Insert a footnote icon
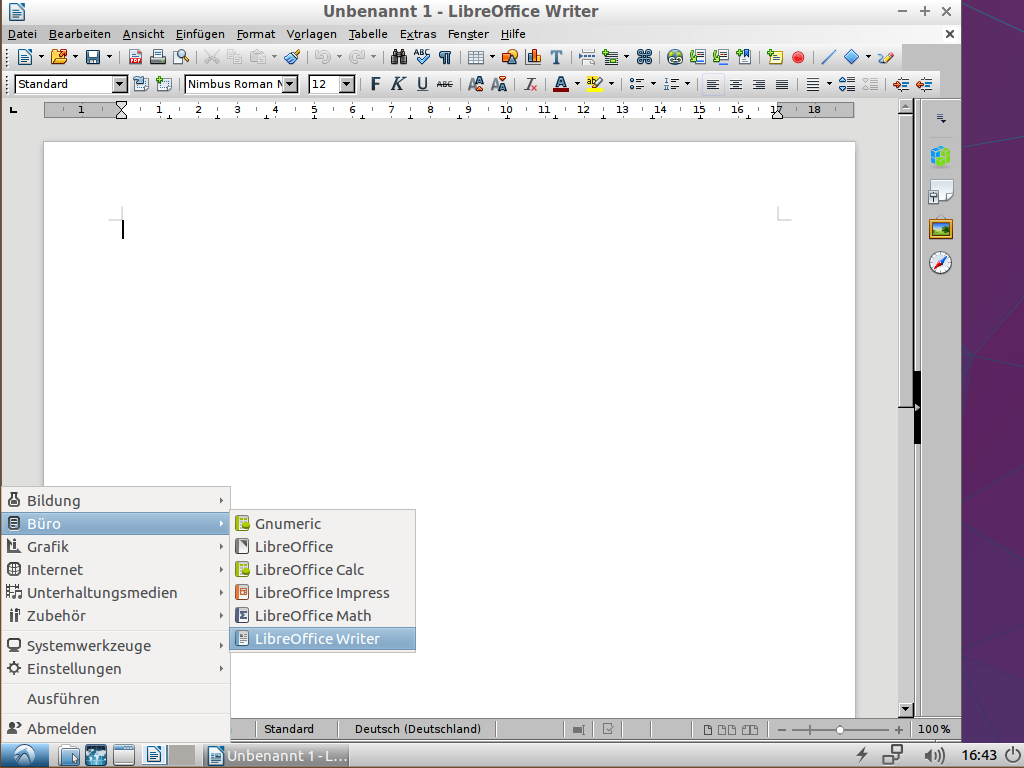This screenshot has width=1024, height=768. [697, 57]
